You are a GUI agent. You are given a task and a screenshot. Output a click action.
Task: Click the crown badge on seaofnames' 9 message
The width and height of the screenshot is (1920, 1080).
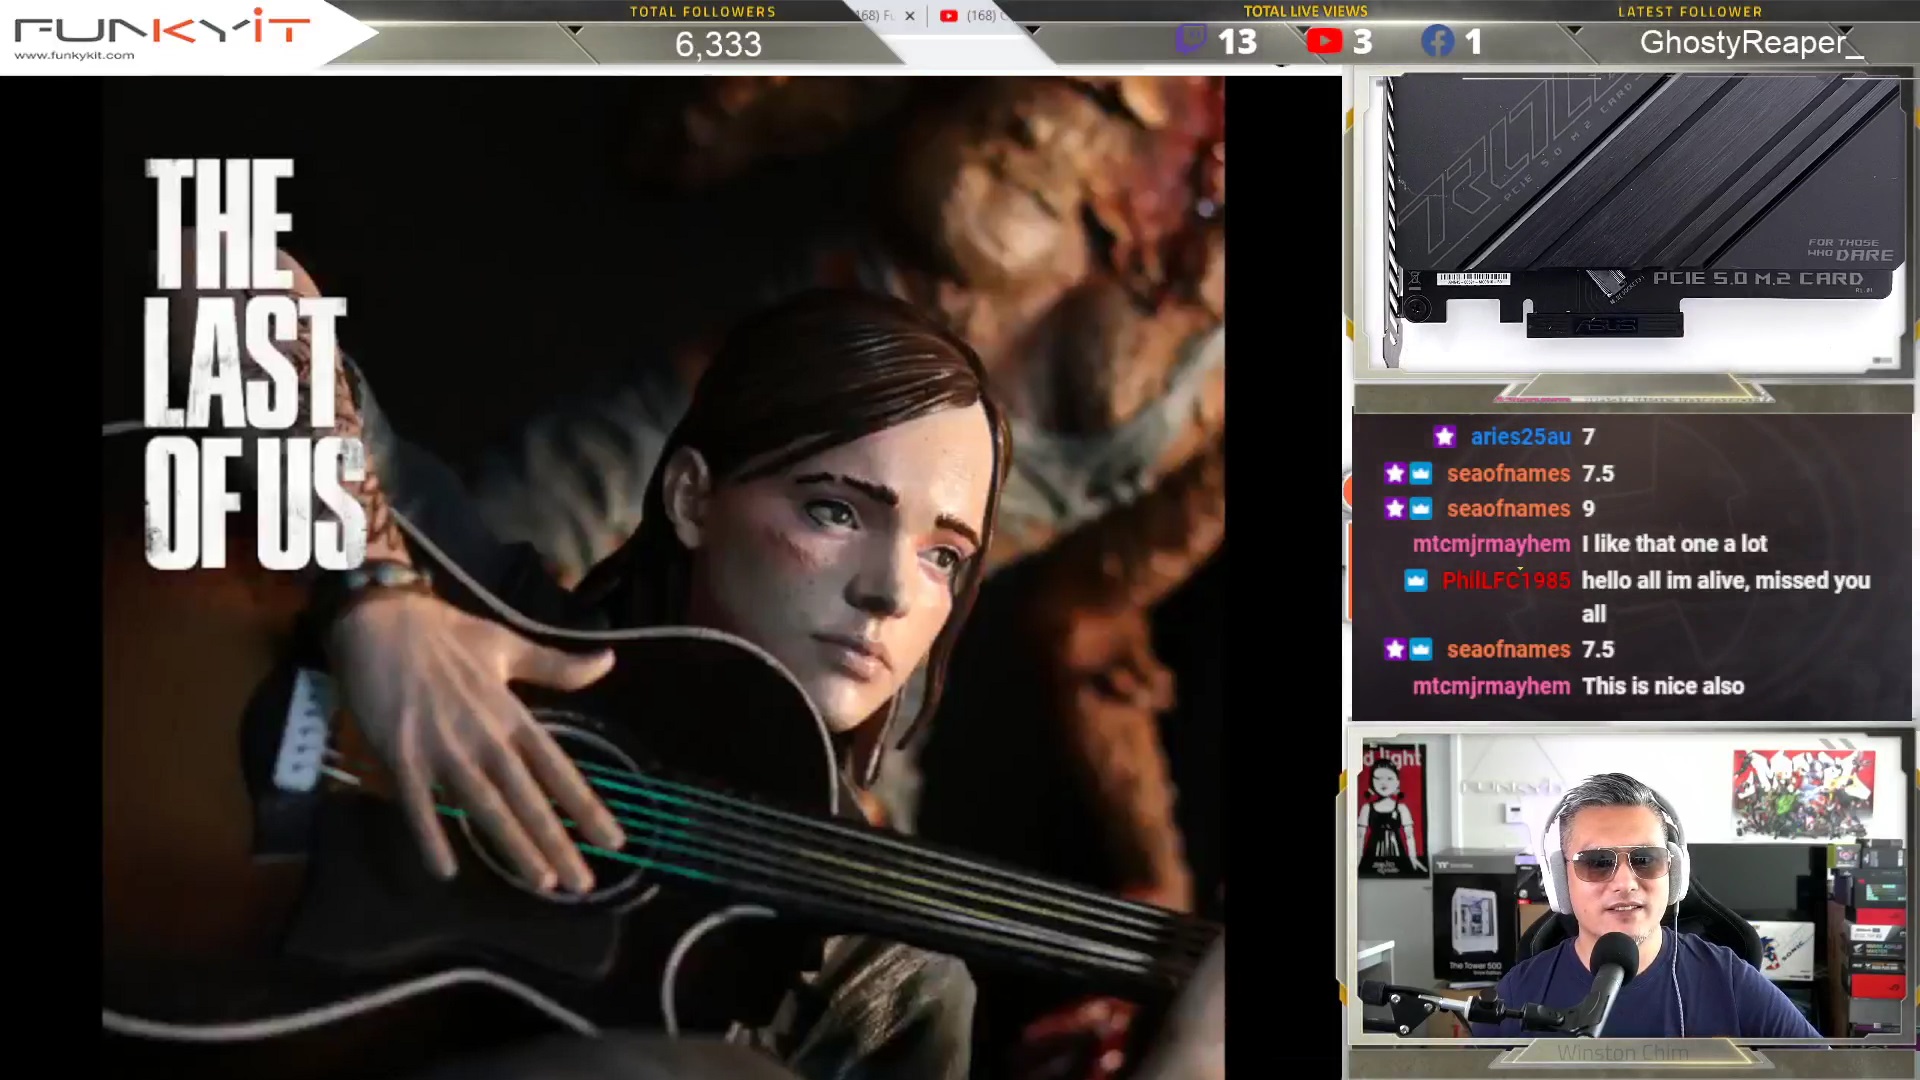pos(1421,509)
